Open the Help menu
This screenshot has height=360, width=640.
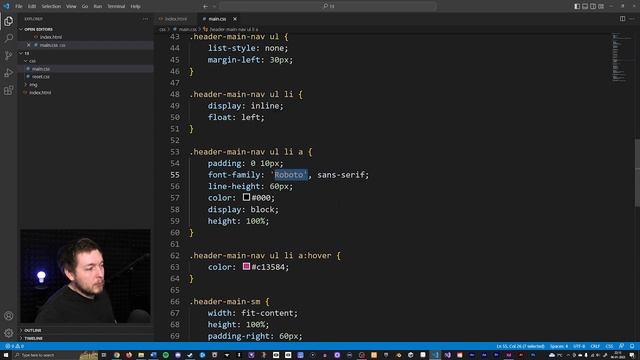(x=136, y=6)
